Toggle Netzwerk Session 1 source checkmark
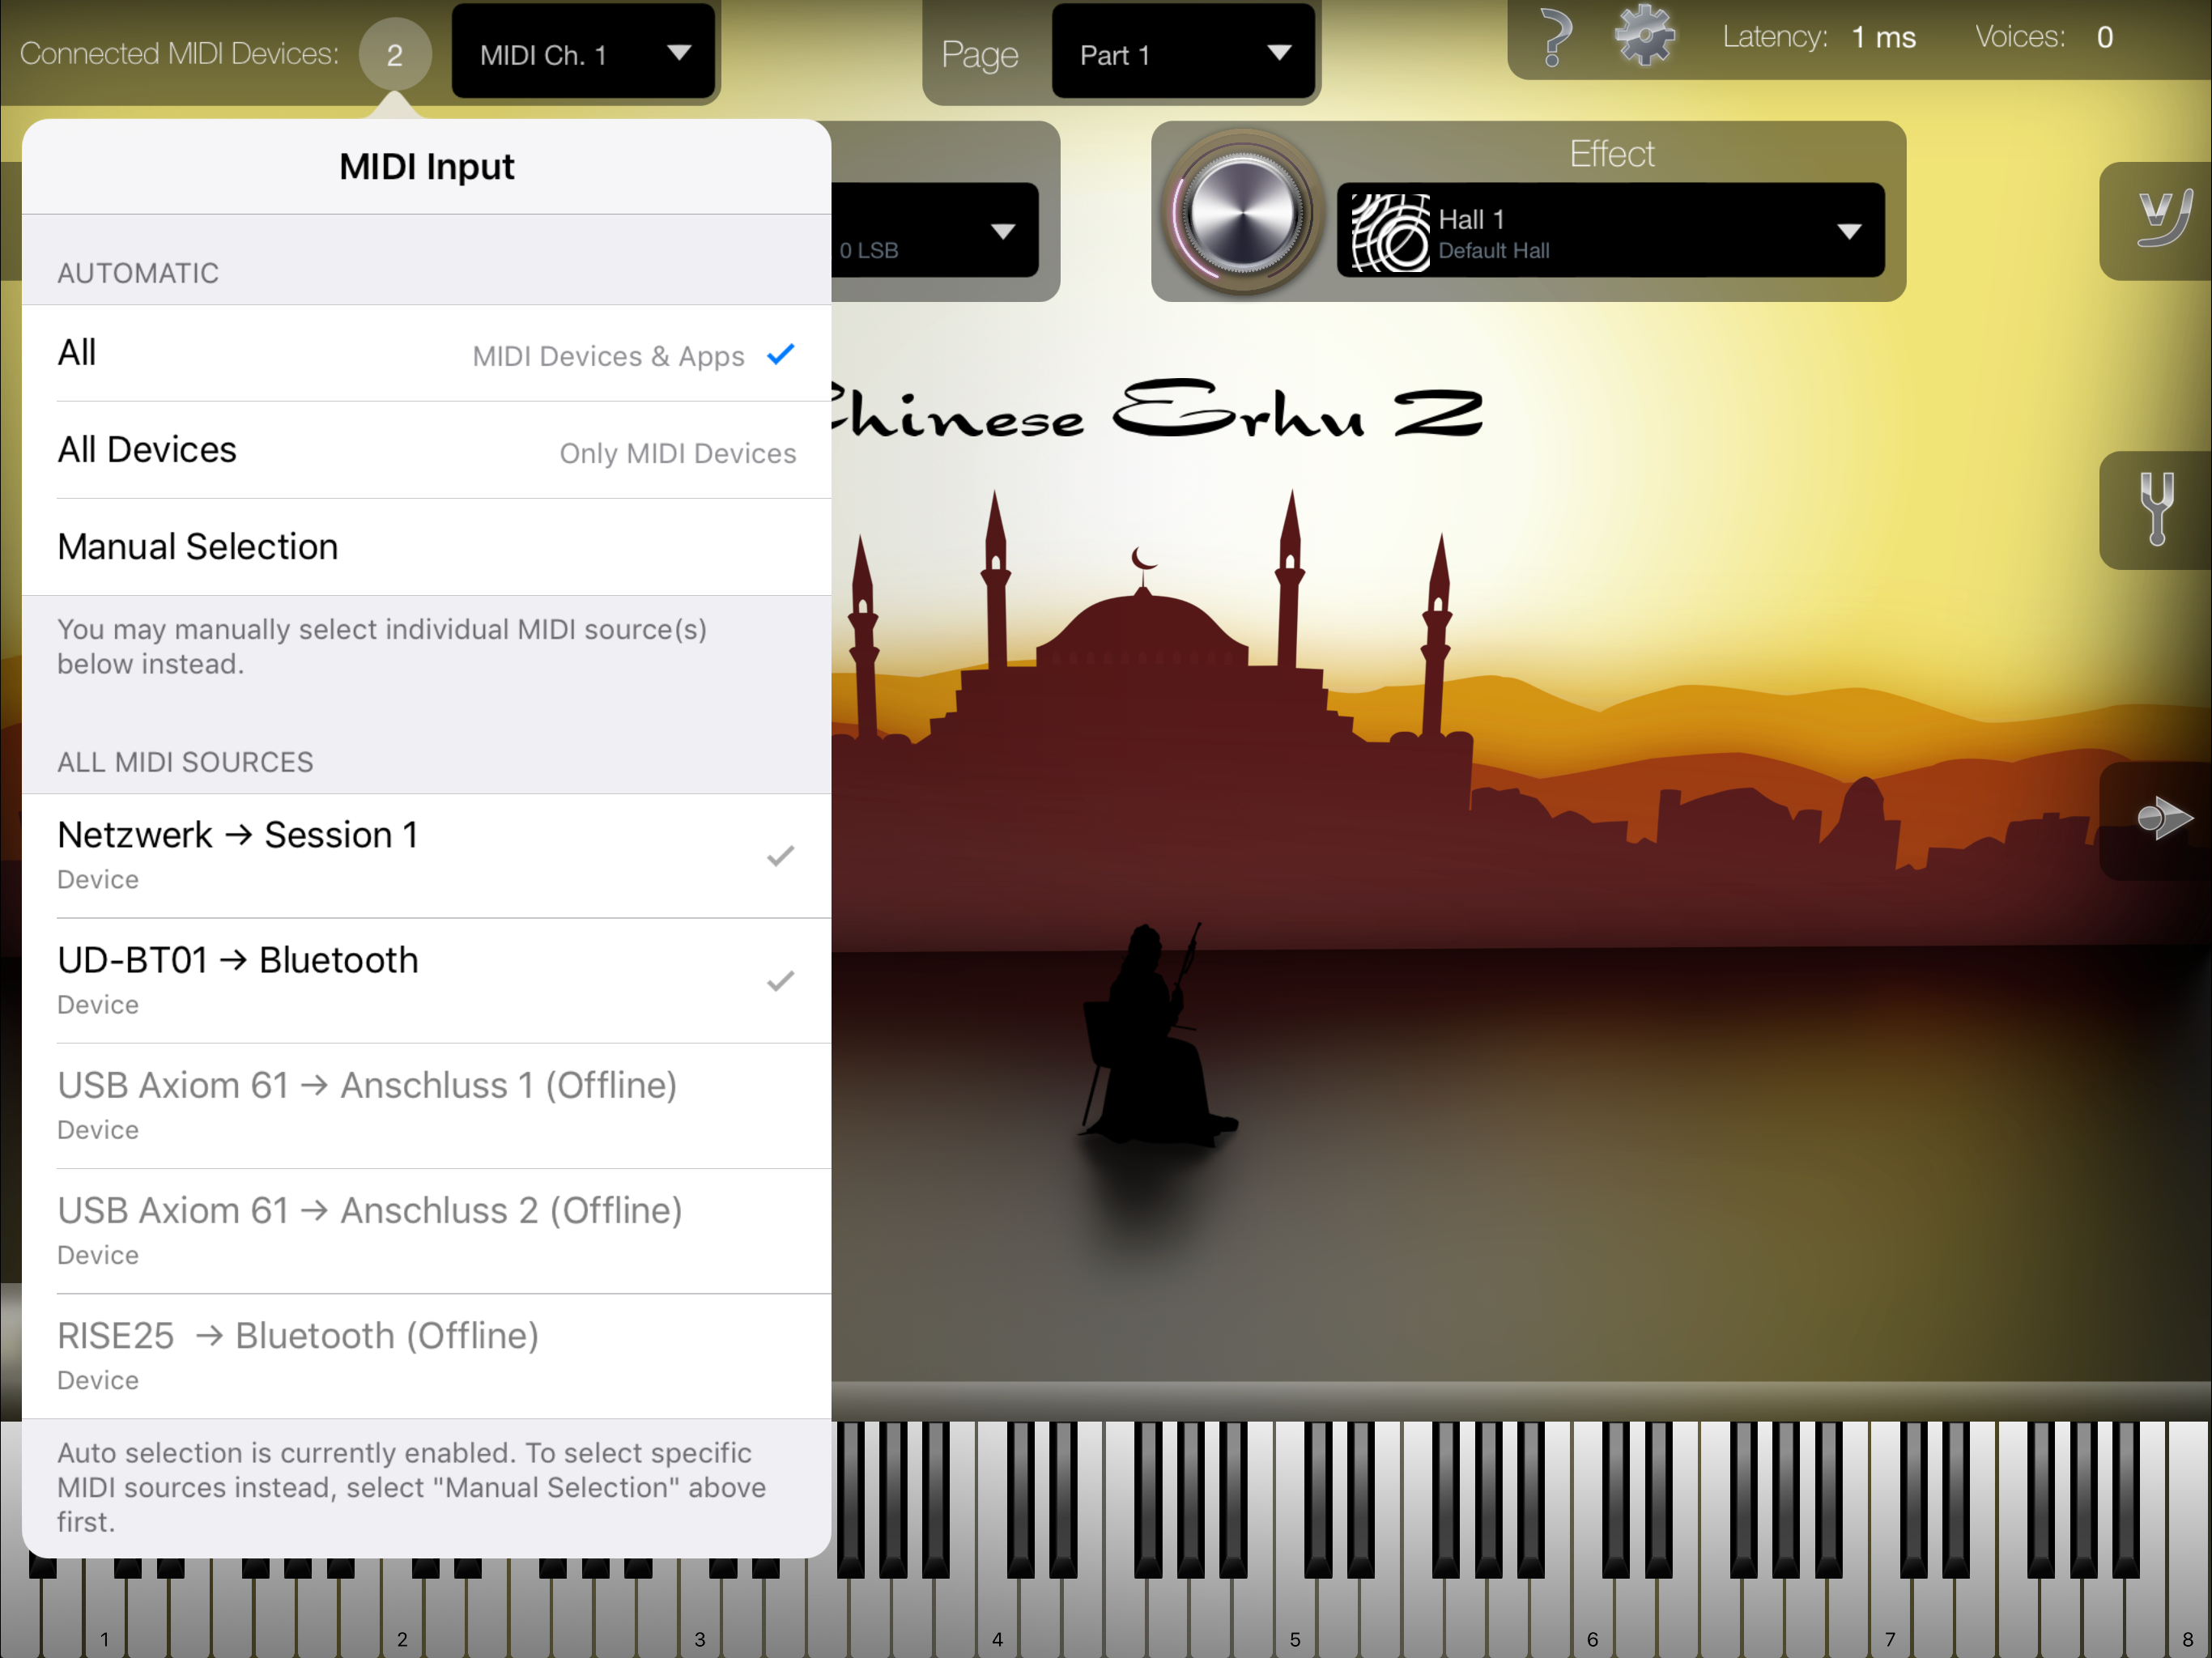2212x1658 pixels. tap(779, 856)
